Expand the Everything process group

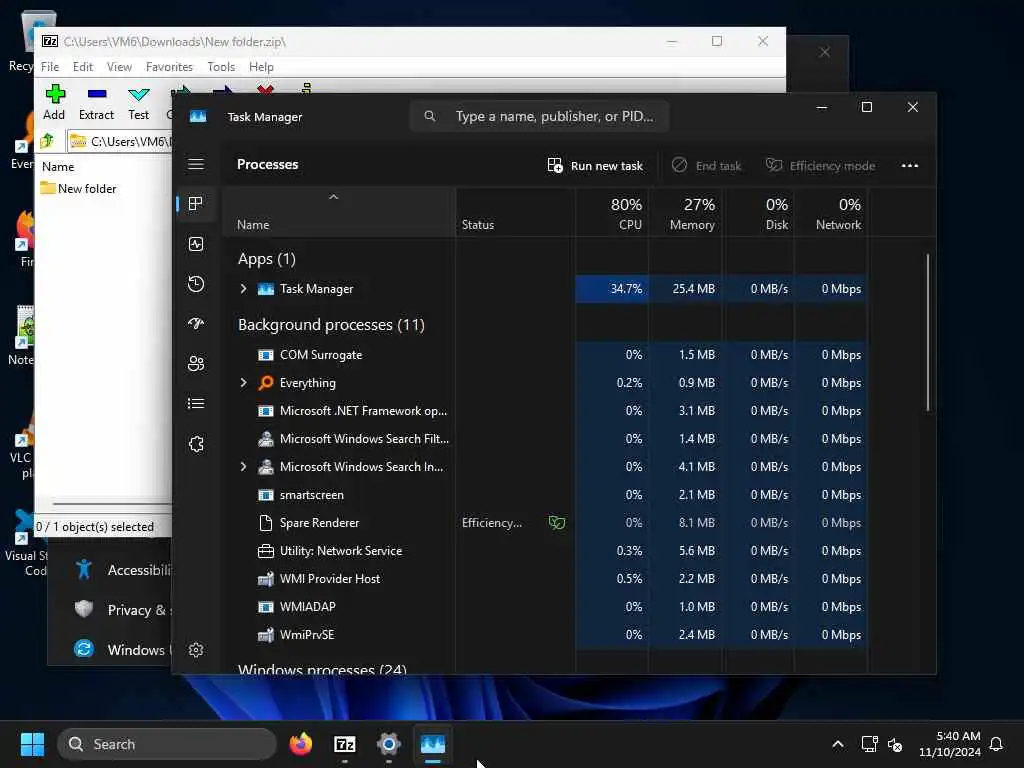pos(244,383)
